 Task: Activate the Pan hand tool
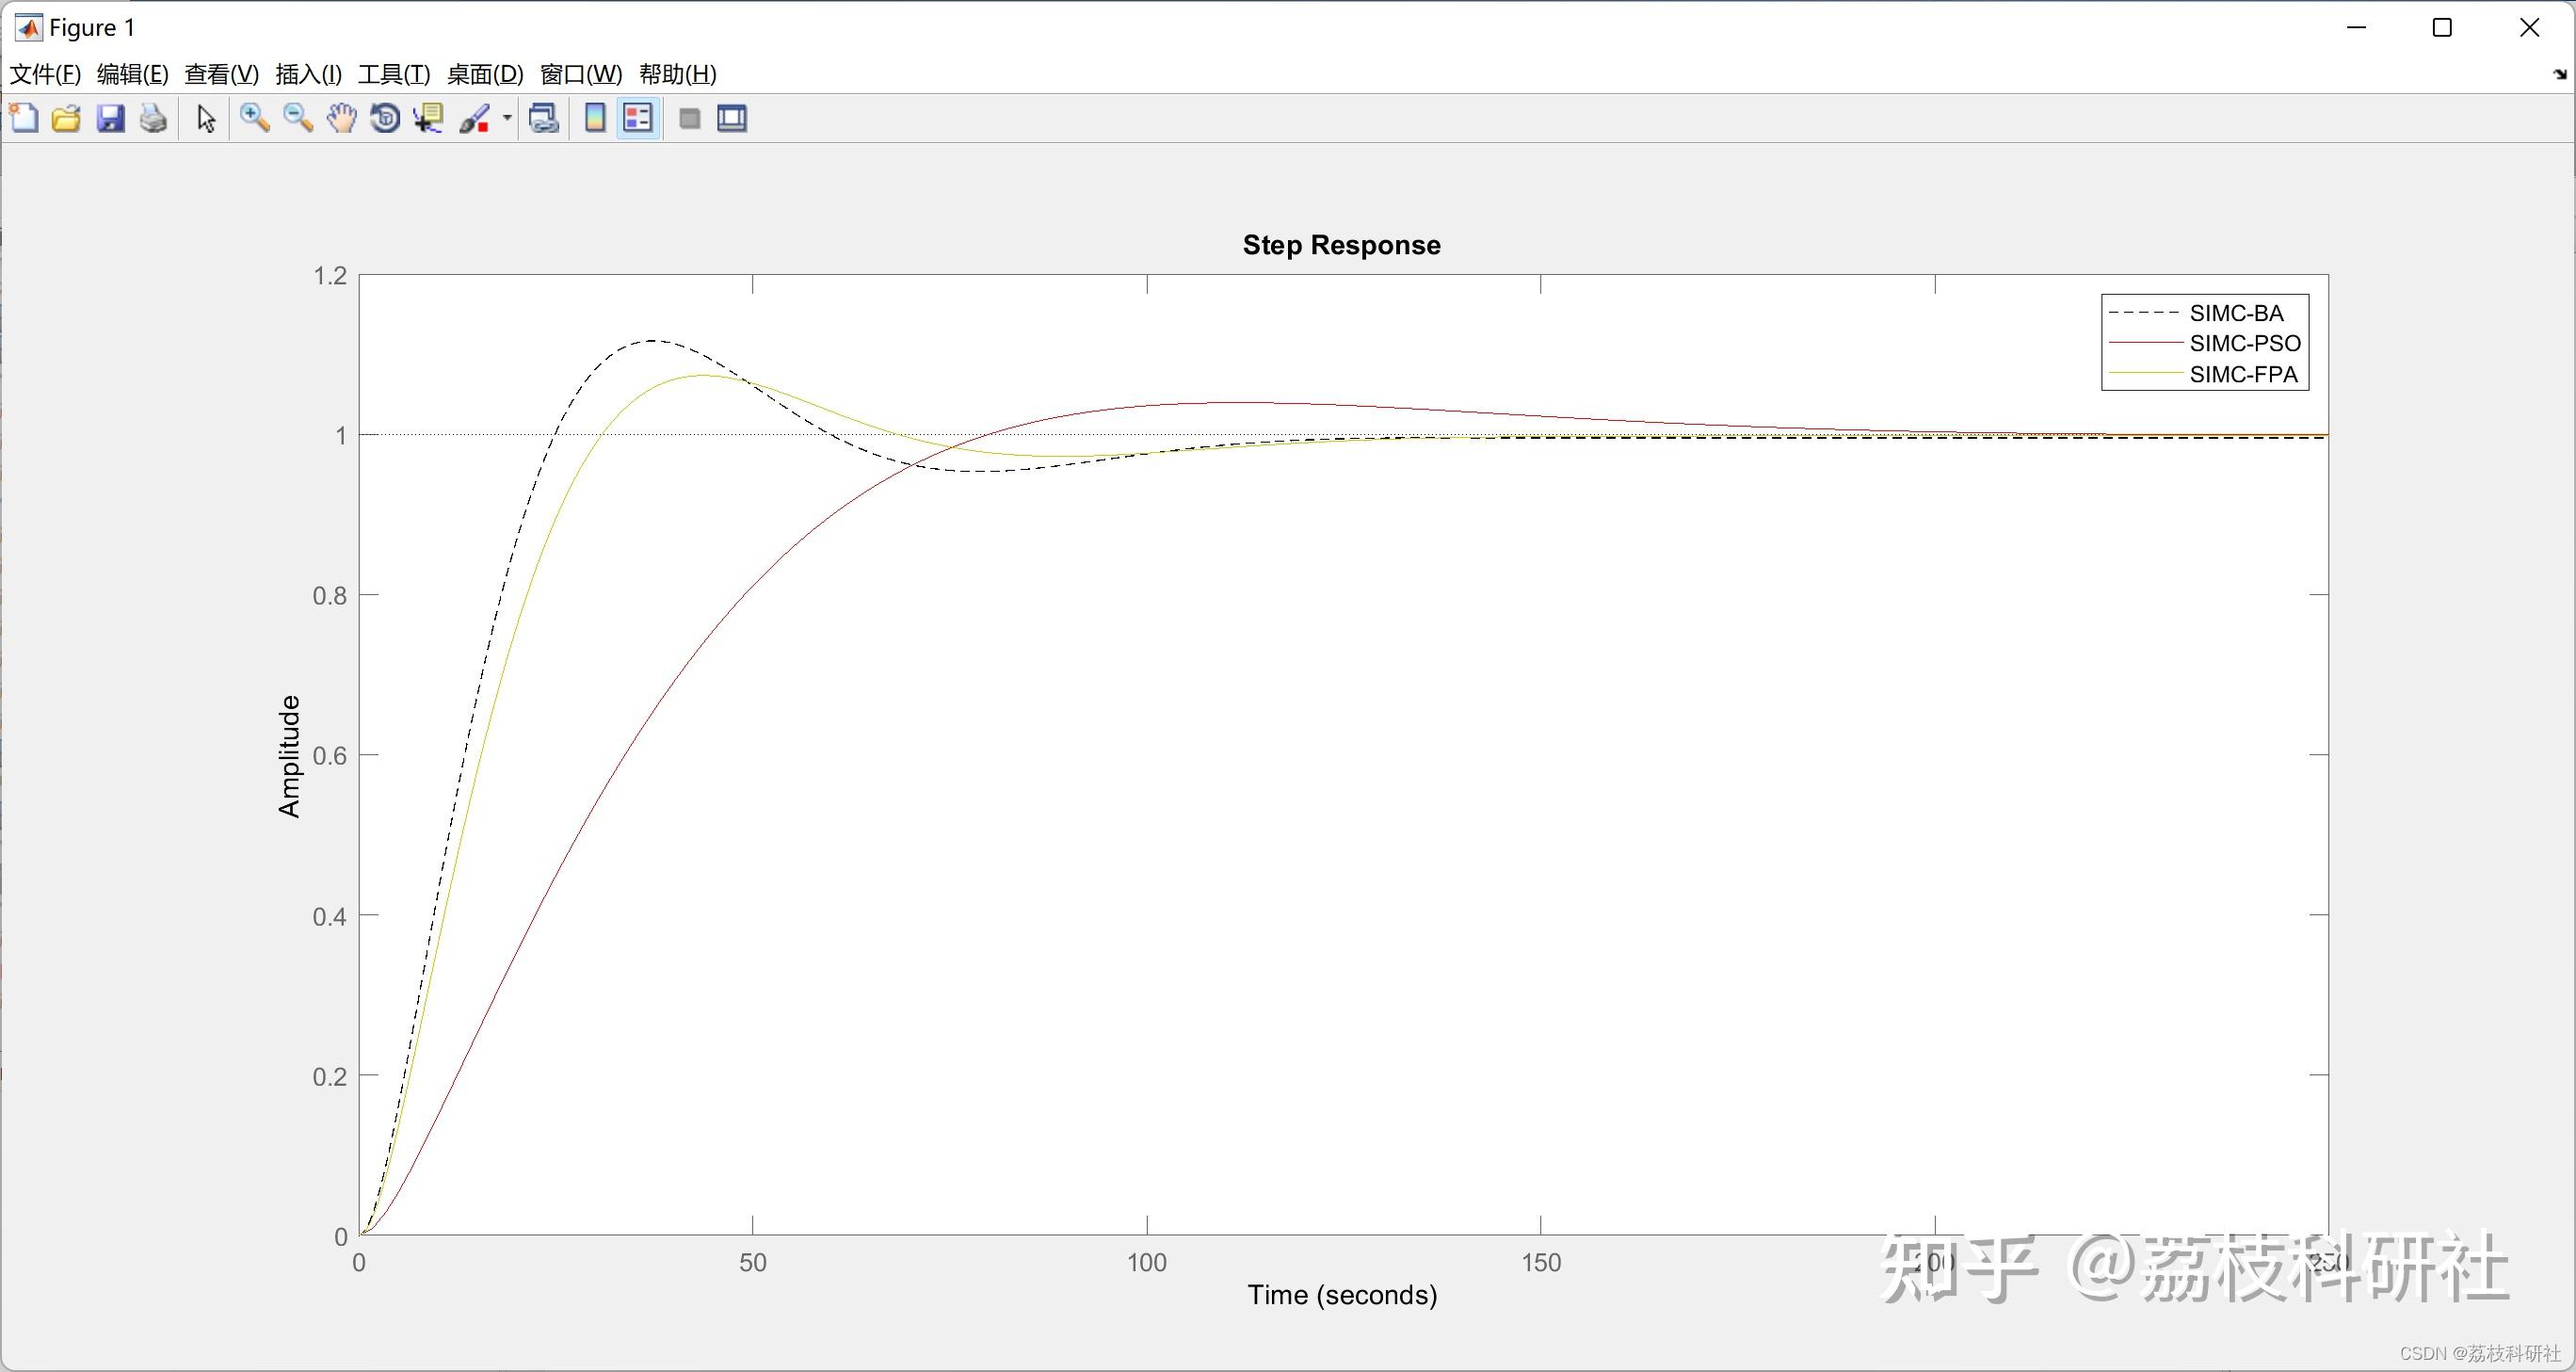pyautogui.click(x=341, y=118)
